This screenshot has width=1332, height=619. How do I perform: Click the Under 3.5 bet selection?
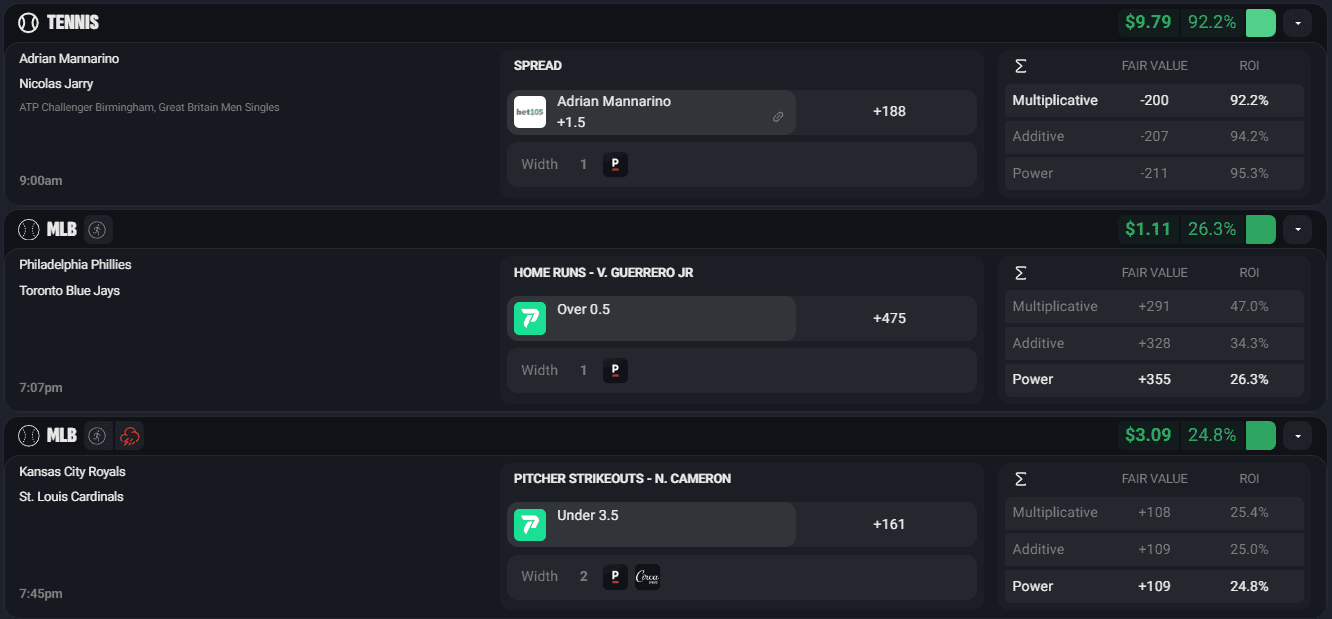652,524
